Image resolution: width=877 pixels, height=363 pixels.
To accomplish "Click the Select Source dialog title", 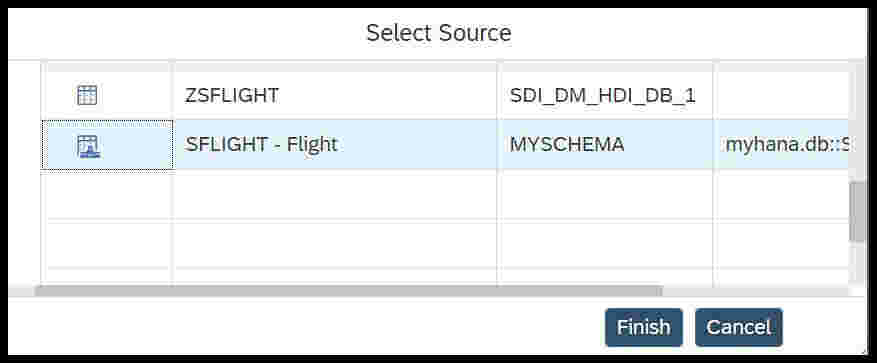I will pos(438,33).
